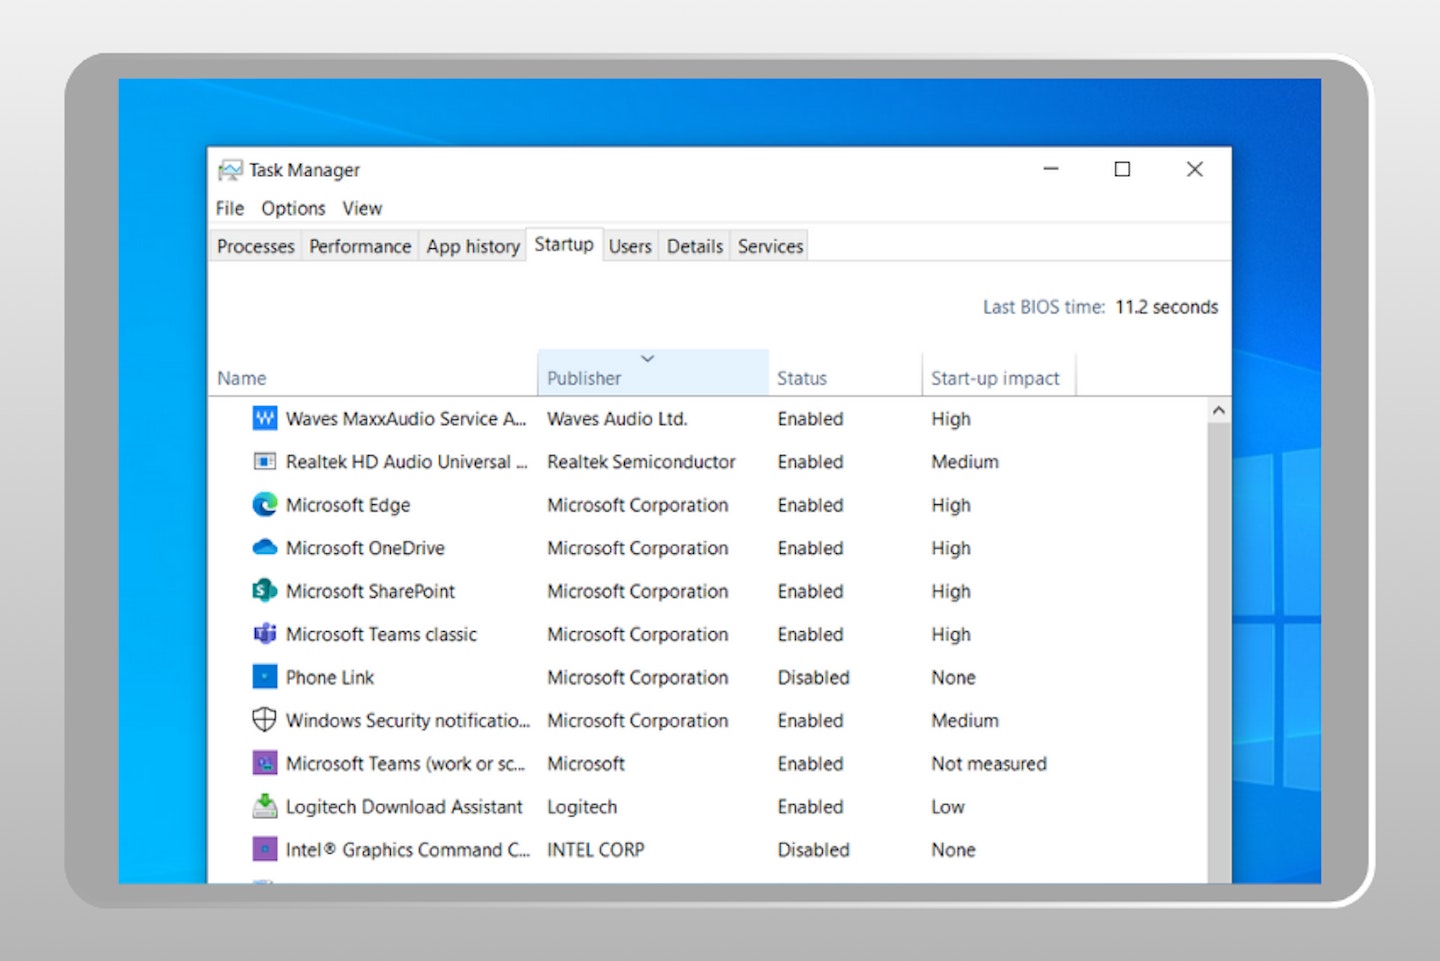Select the Phone Link row name

pyautogui.click(x=330, y=676)
